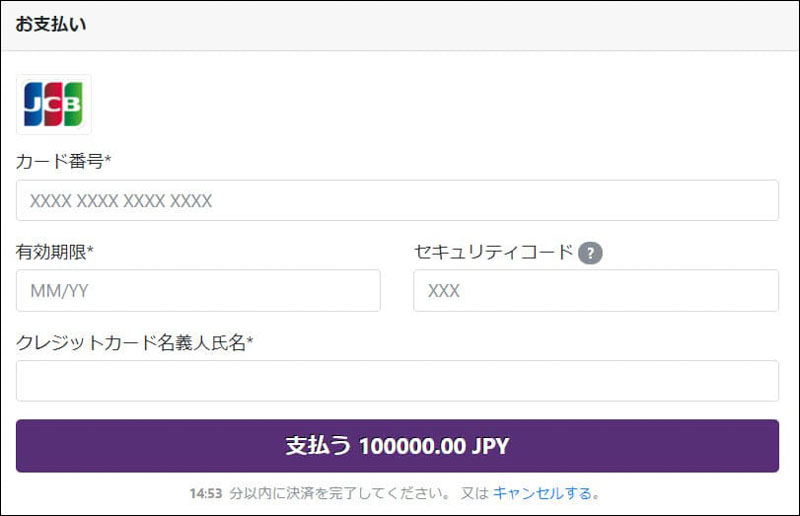Screen dimensions: 800x516
Task: Click the お支払い heading text
Action: (x=51, y=25)
